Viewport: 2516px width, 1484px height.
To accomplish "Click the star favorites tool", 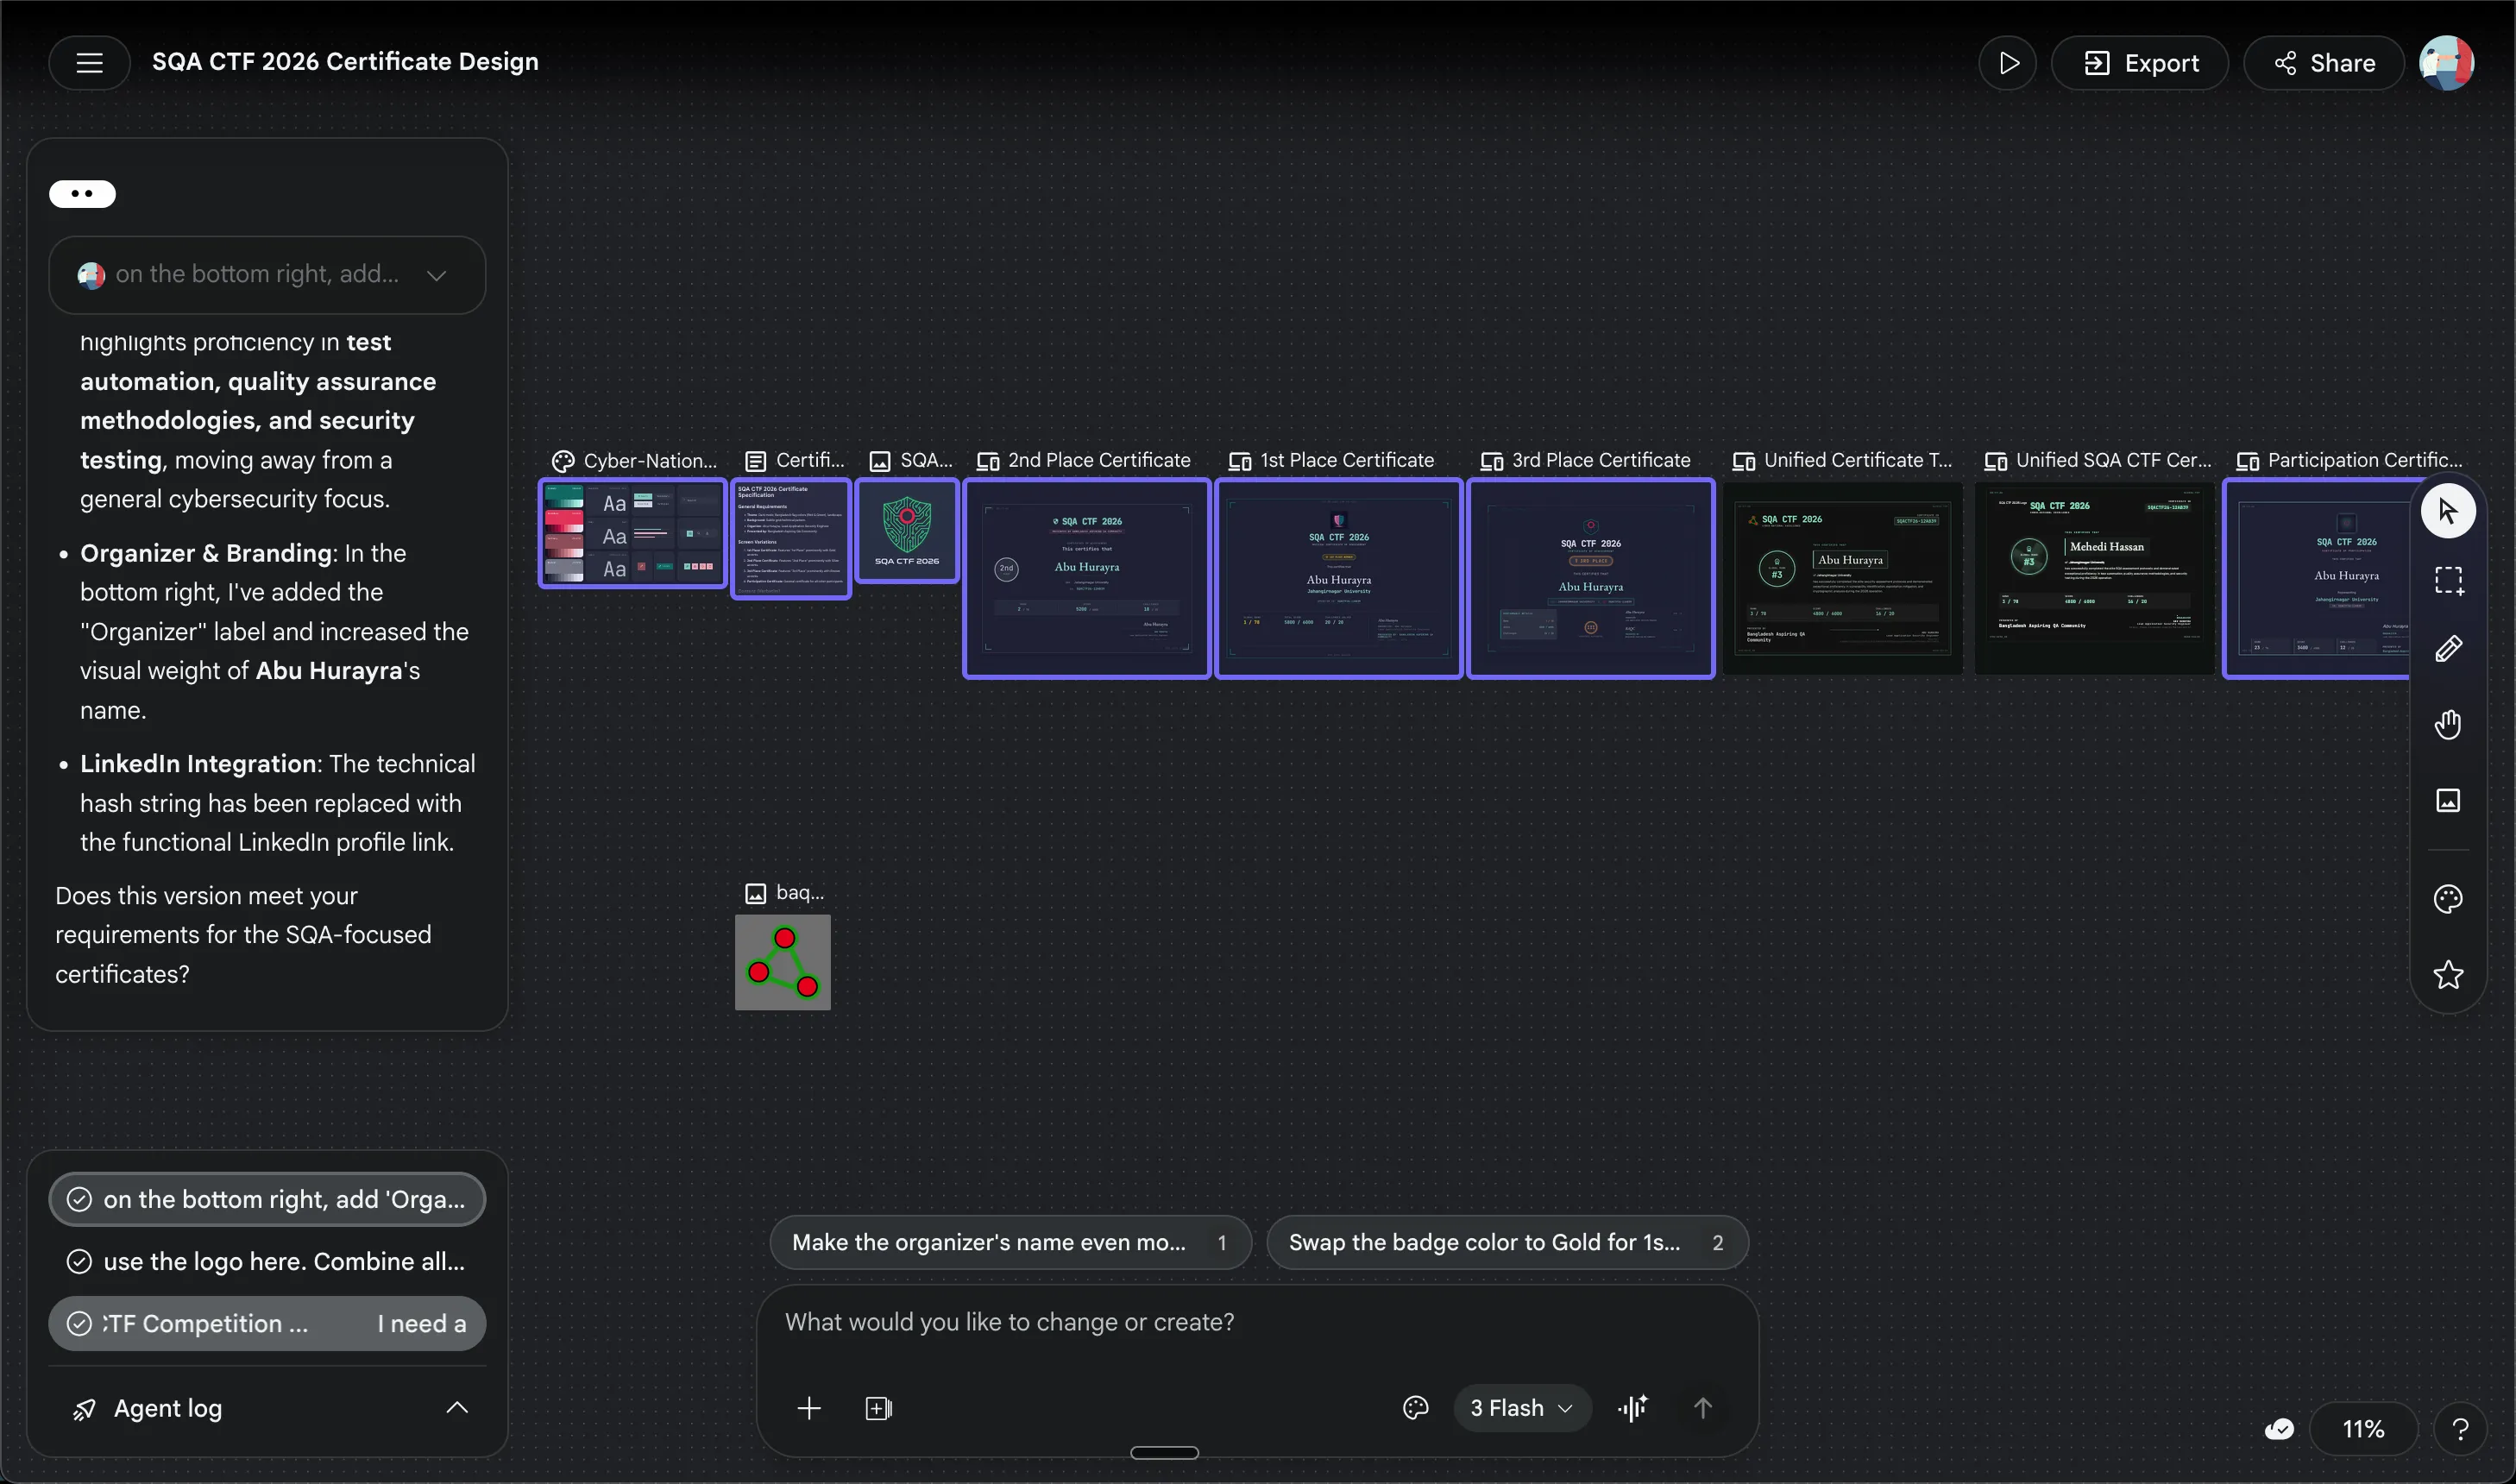I will (2448, 974).
